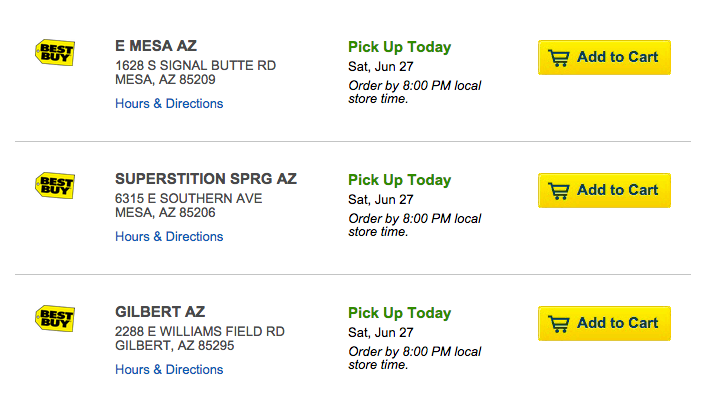Viewport: 710px width, 397px height.
Task: Open Hours & Directions for E Mesa store
Action: click(x=169, y=104)
